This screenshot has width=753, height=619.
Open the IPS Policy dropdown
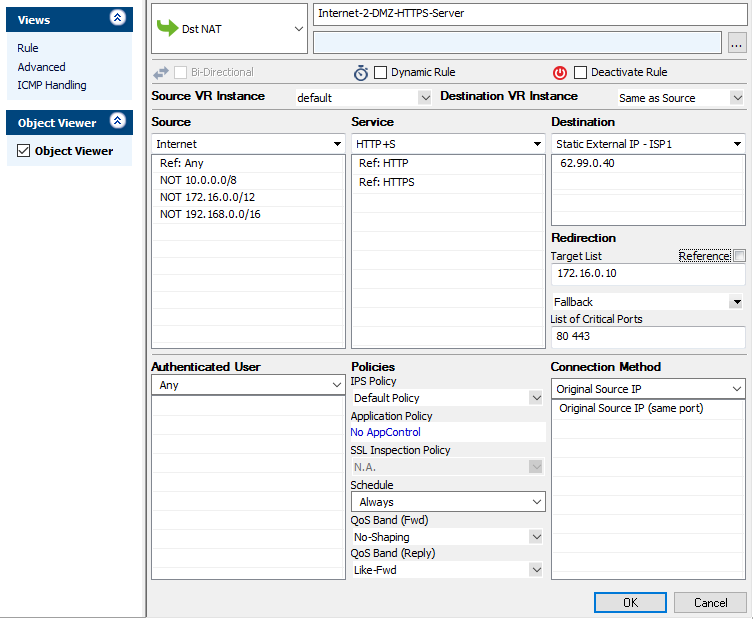tap(448, 398)
